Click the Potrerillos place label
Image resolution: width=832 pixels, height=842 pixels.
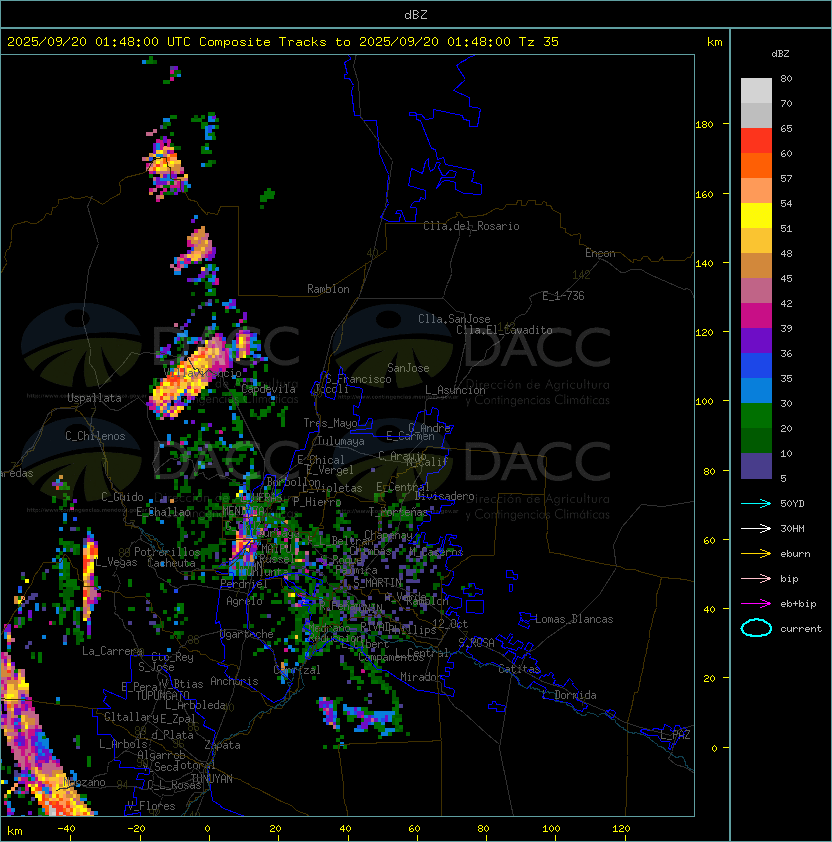(x=167, y=552)
